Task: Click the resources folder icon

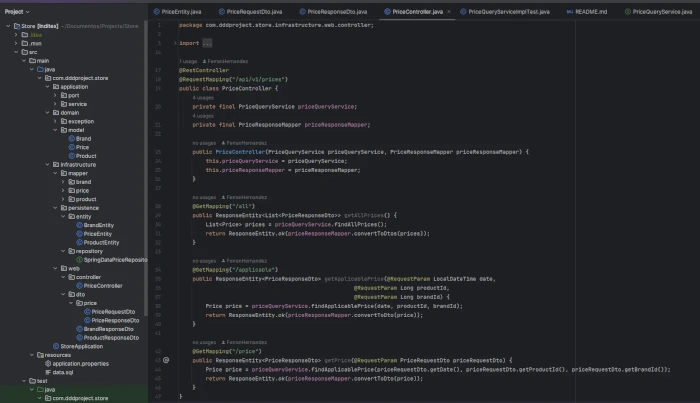Action: tap(40, 355)
